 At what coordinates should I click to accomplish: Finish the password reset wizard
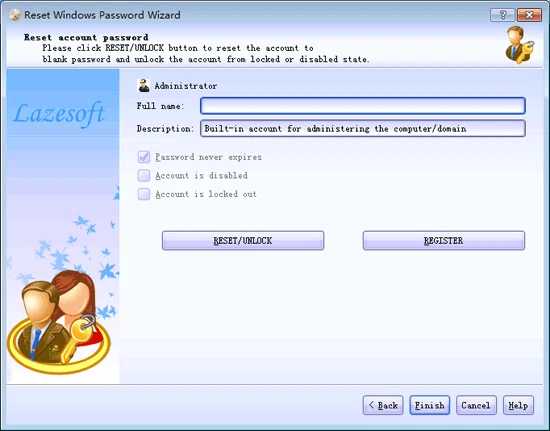(x=430, y=405)
